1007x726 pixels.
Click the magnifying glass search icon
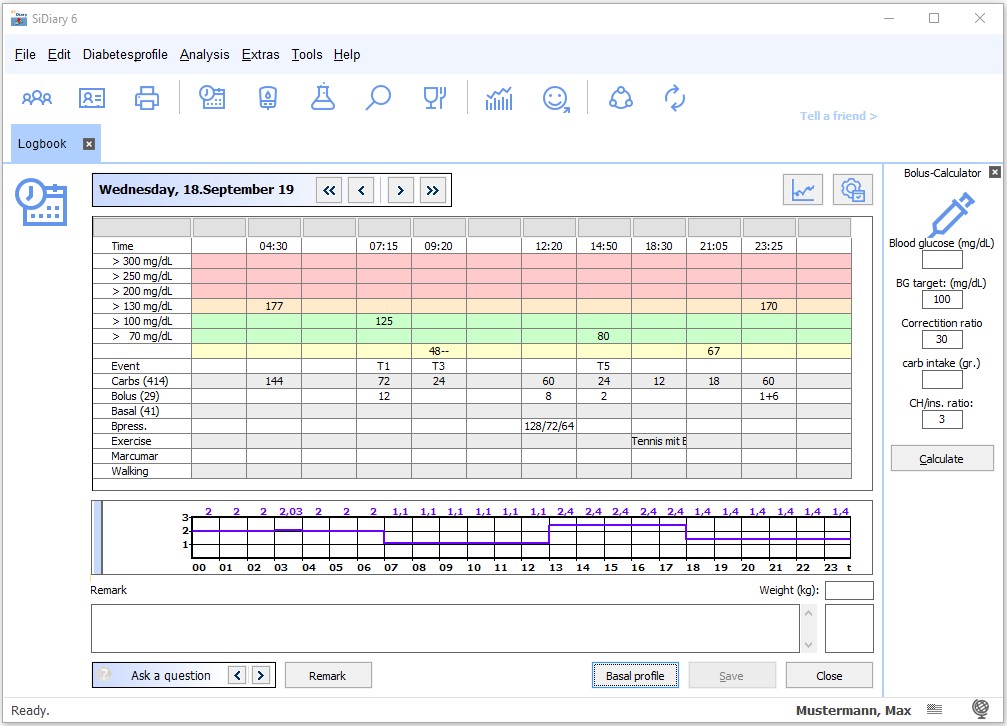(378, 98)
